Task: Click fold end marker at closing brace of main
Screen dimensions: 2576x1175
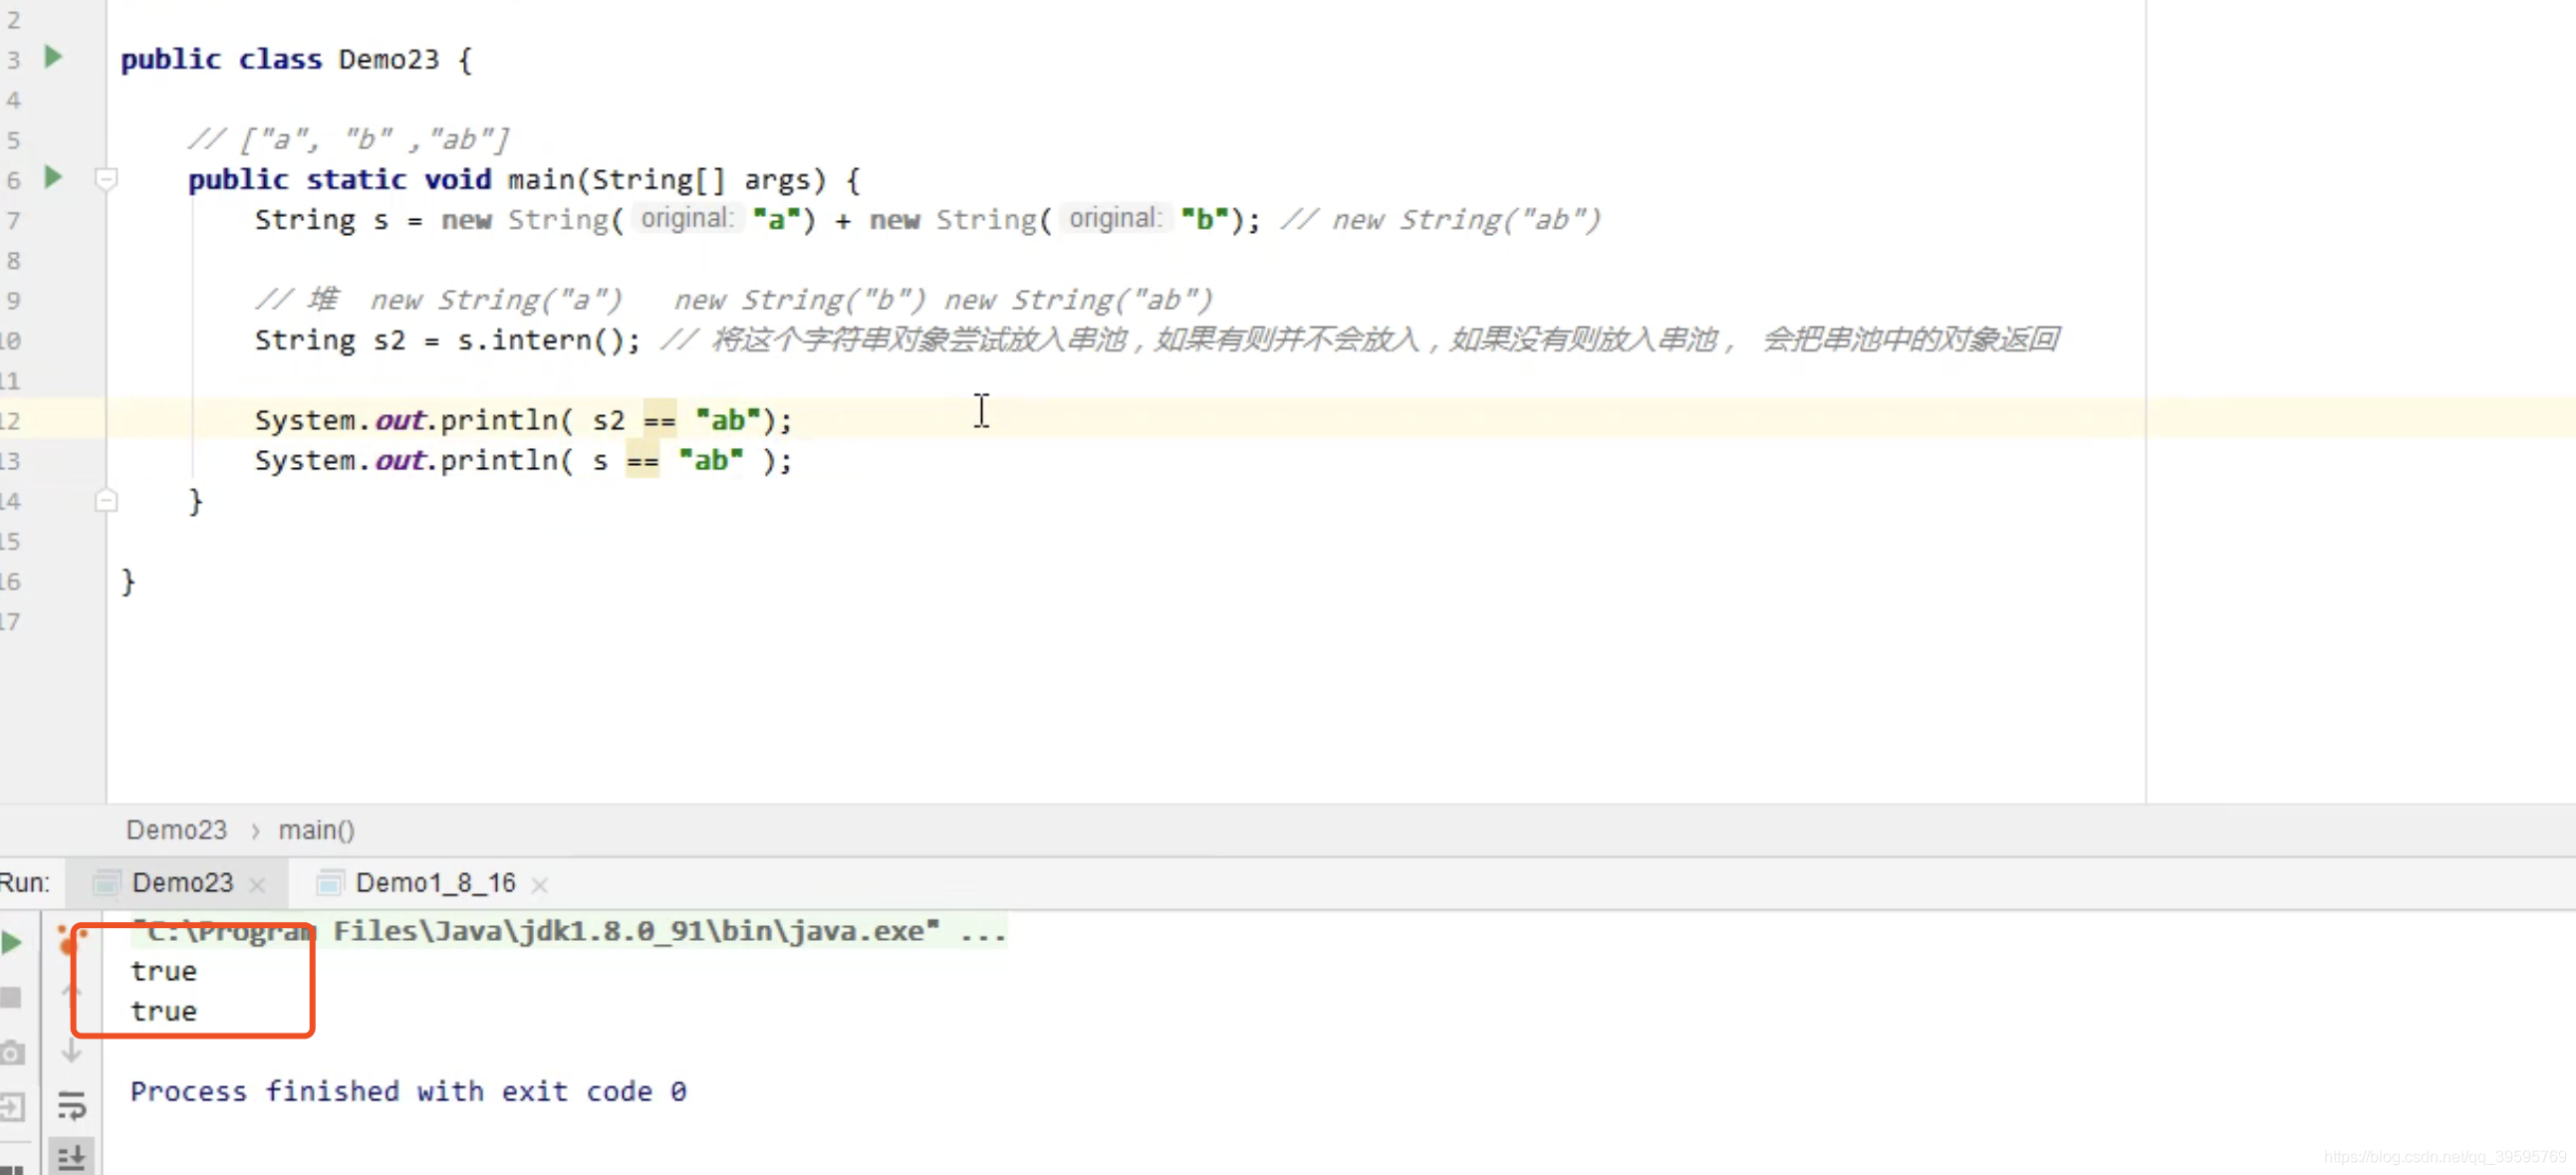Action: (106, 500)
